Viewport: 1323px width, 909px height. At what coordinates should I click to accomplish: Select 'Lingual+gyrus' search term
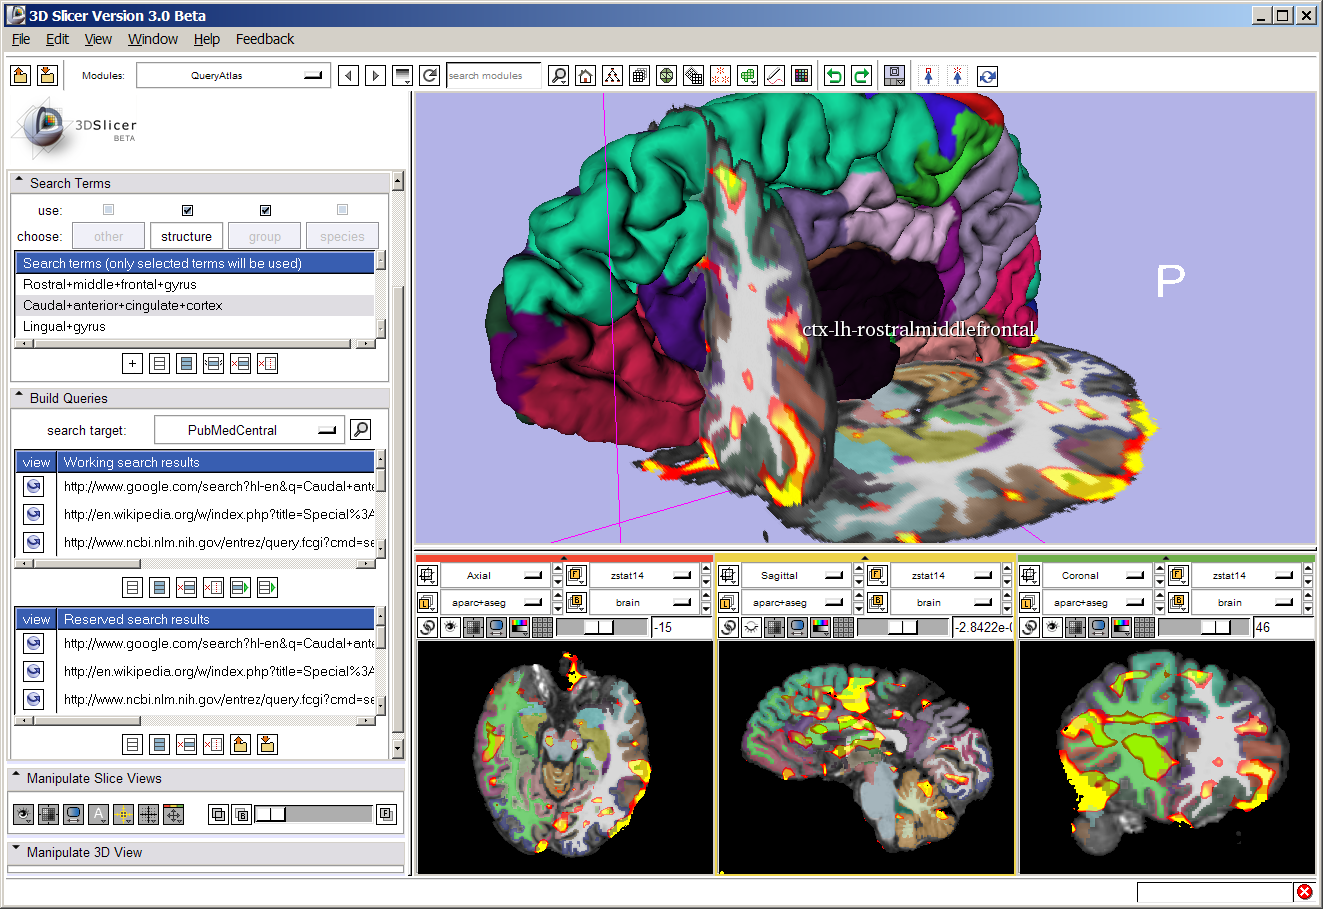(64, 327)
